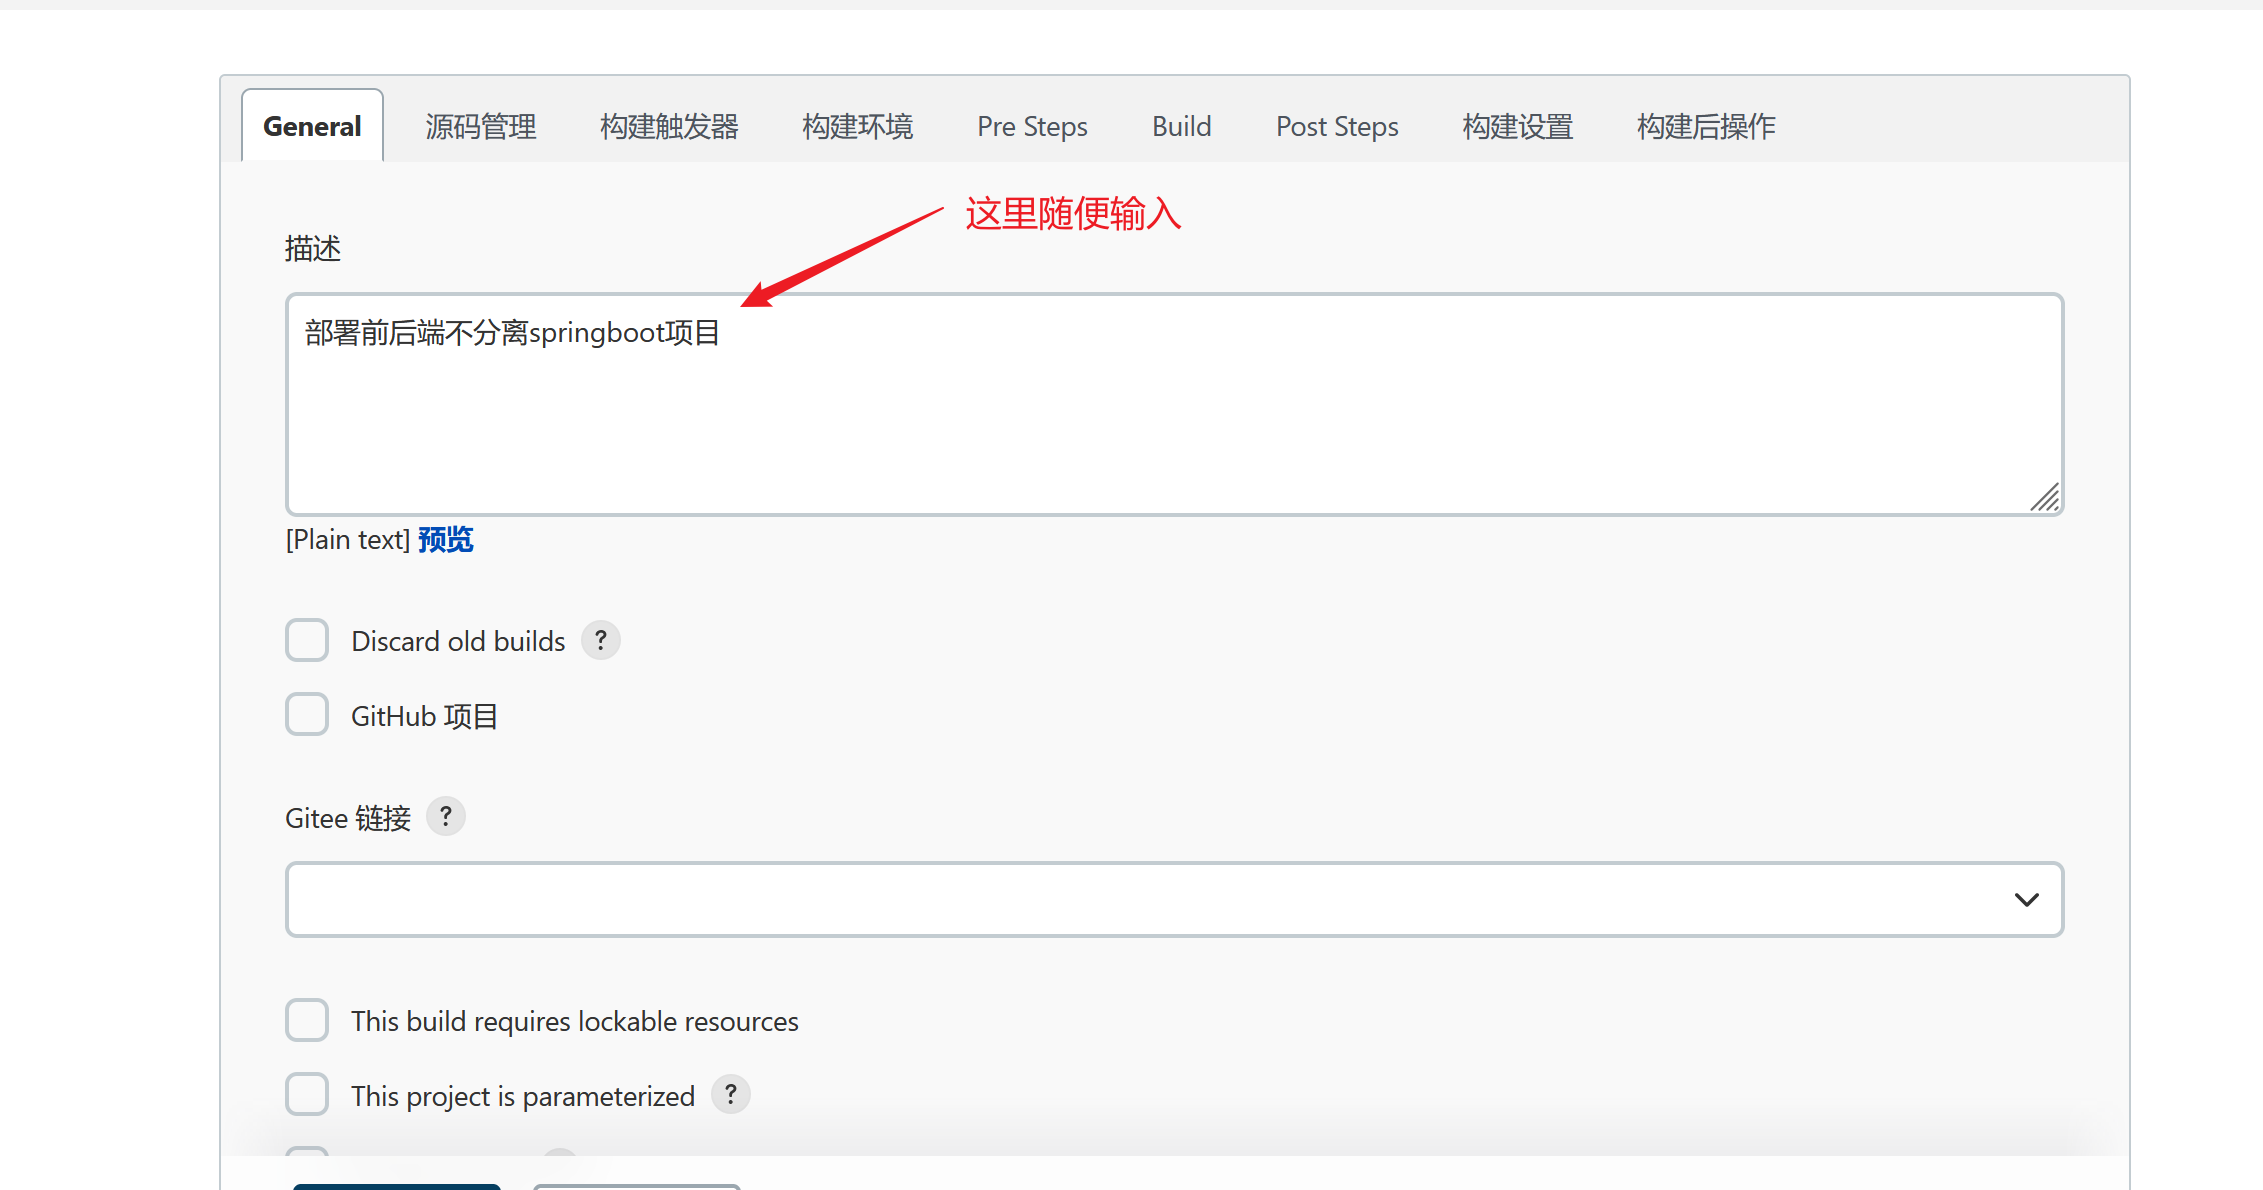Click the Discard old builds label
Viewport: 2263px width, 1190px height.
(x=458, y=641)
